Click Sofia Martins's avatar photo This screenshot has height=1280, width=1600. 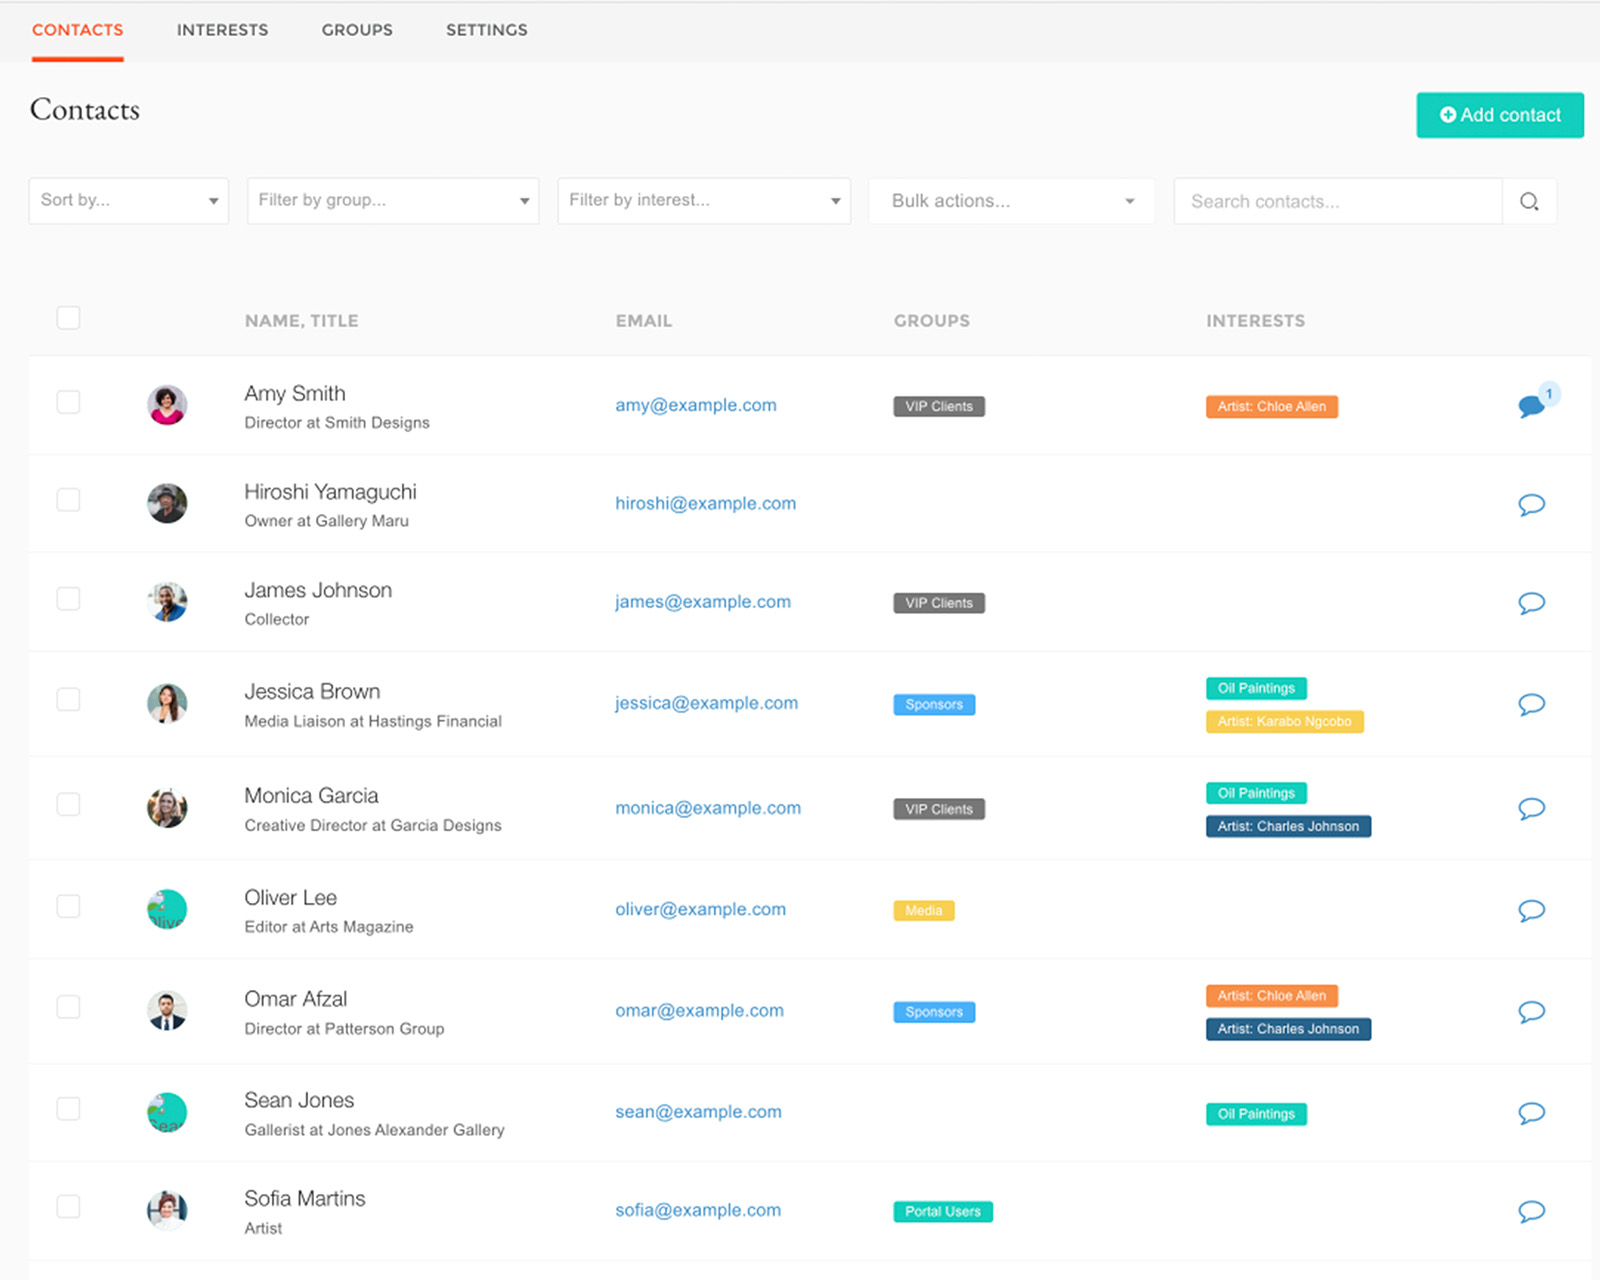pos(167,1210)
